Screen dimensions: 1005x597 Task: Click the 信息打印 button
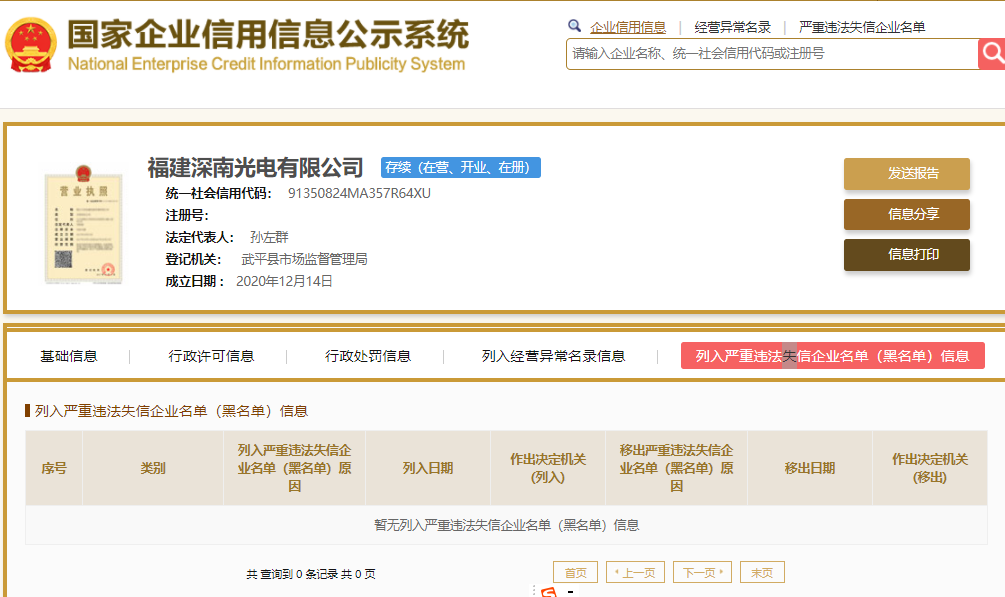906,255
